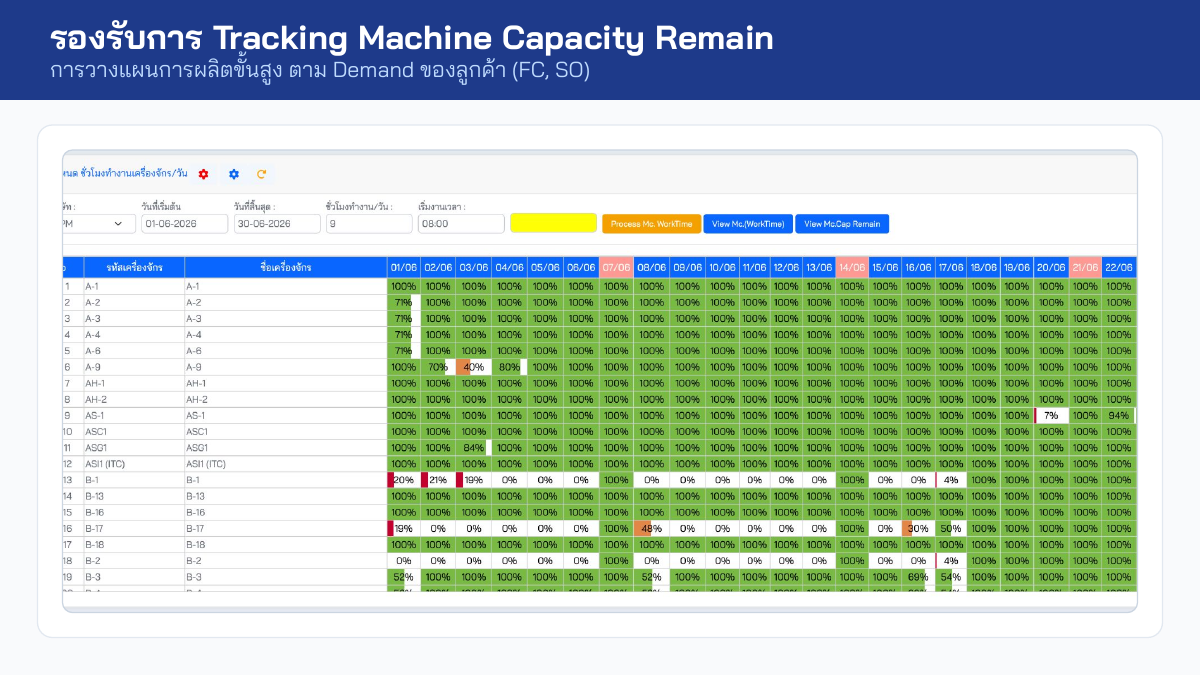This screenshot has width=1200, height=675.
Task: Select machine code A-1 cell
Action: click(132, 286)
